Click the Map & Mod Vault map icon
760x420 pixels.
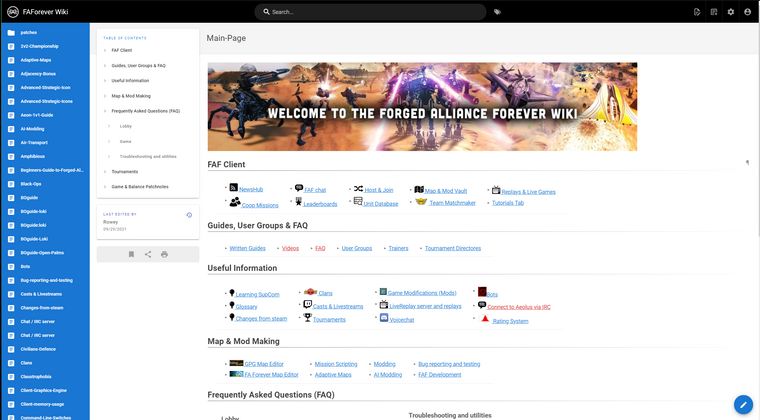pos(419,189)
